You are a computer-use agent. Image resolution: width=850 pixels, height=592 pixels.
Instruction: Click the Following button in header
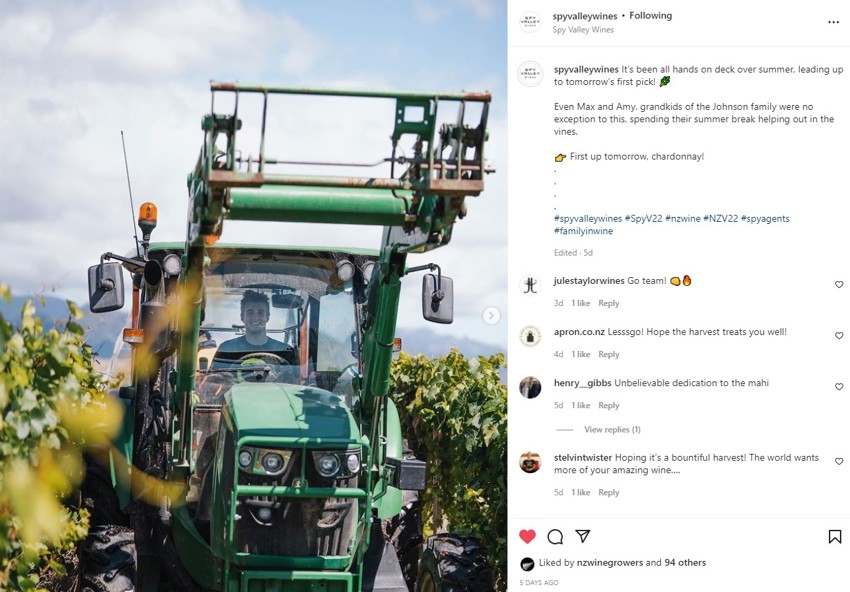[x=651, y=16]
